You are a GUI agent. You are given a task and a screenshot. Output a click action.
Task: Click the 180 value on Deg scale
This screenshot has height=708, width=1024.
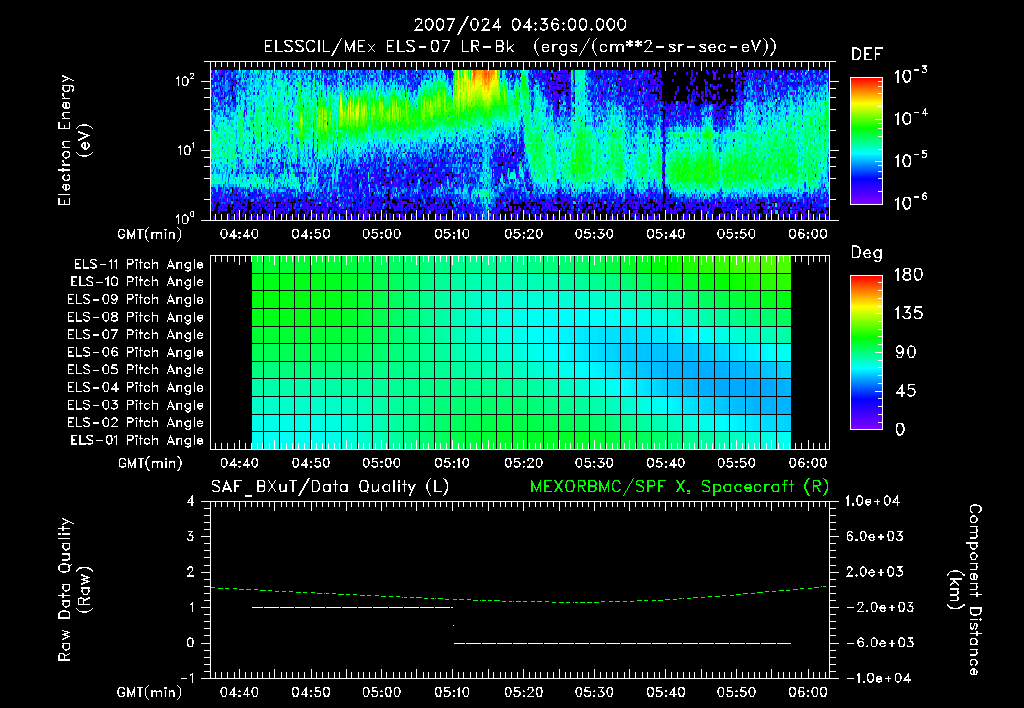coord(908,275)
